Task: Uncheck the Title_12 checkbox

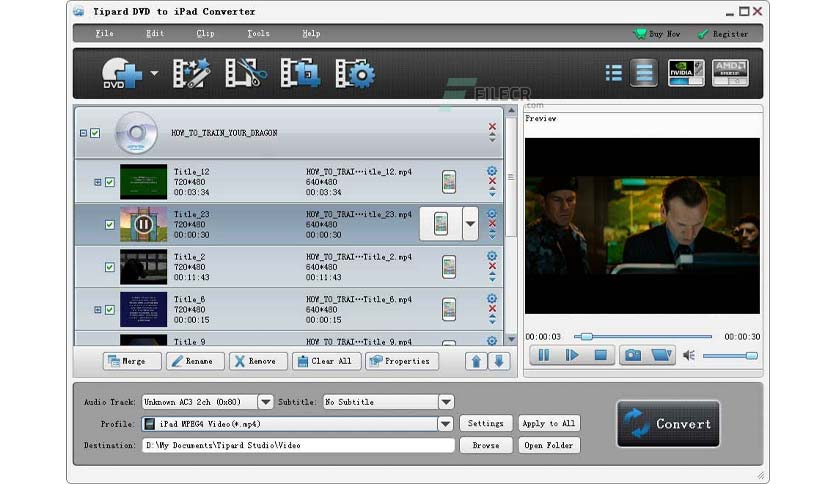Action: coord(109,182)
